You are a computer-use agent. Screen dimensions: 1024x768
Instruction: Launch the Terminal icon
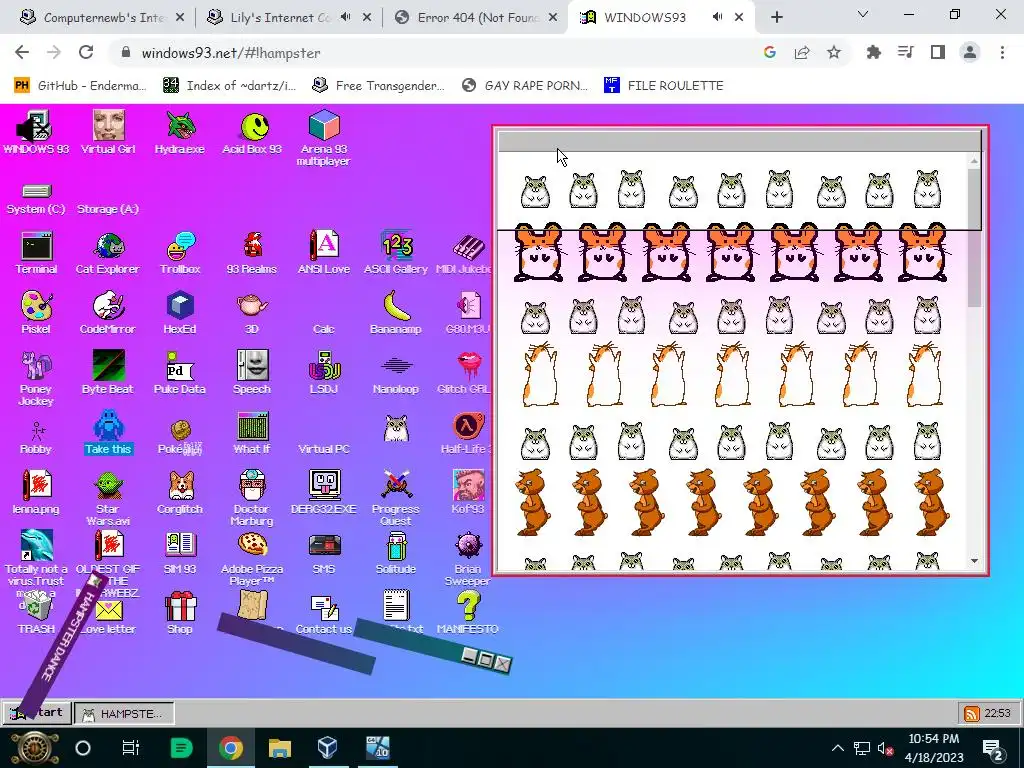(37, 253)
